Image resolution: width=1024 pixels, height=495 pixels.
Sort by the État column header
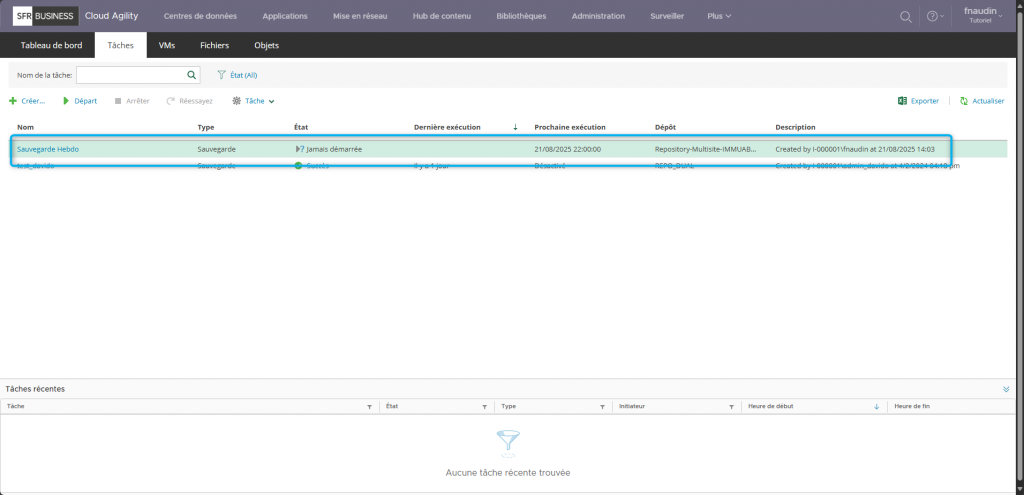click(x=302, y=127)
